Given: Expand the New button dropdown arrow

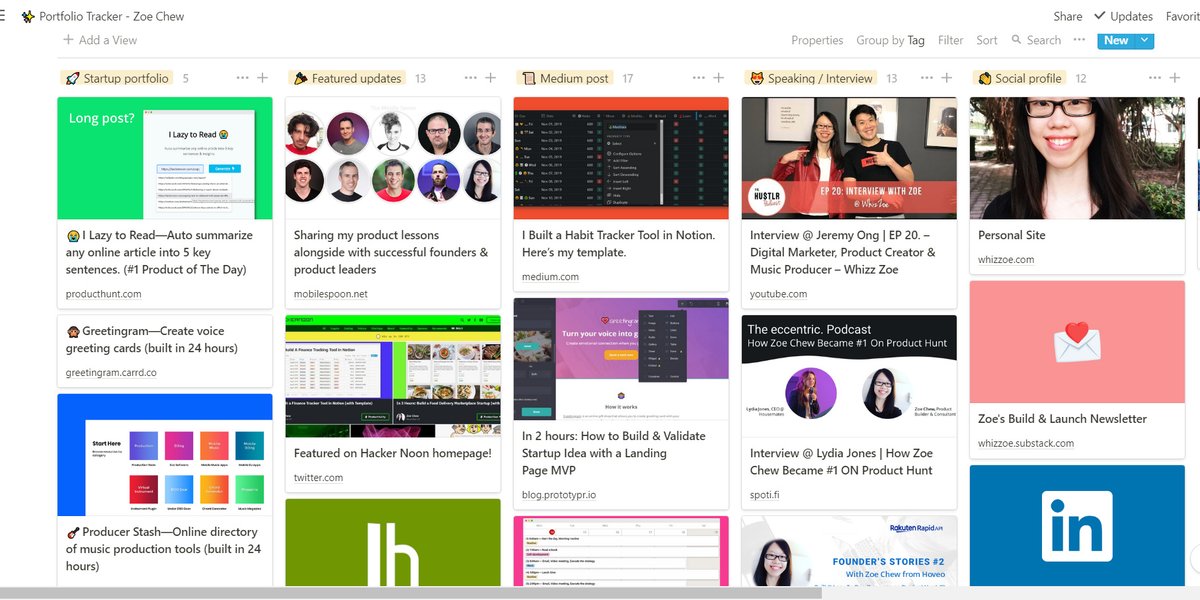Looking at the screenshot, I should (1144, 40).
